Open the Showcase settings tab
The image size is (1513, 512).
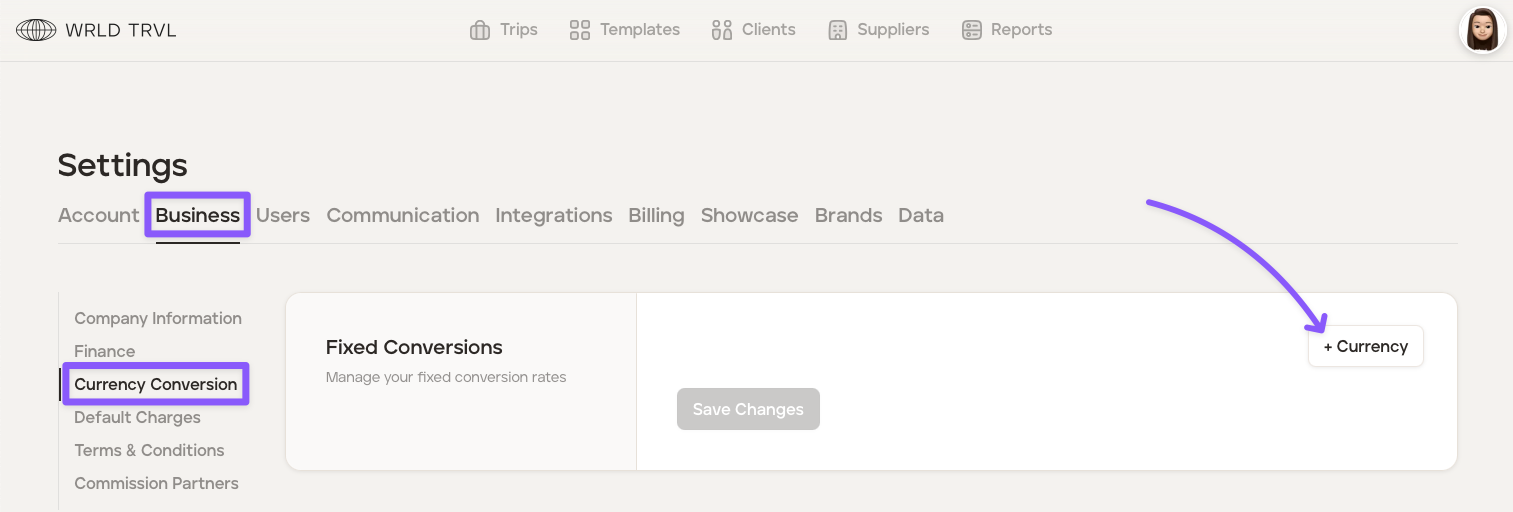(x=749, y=215)
